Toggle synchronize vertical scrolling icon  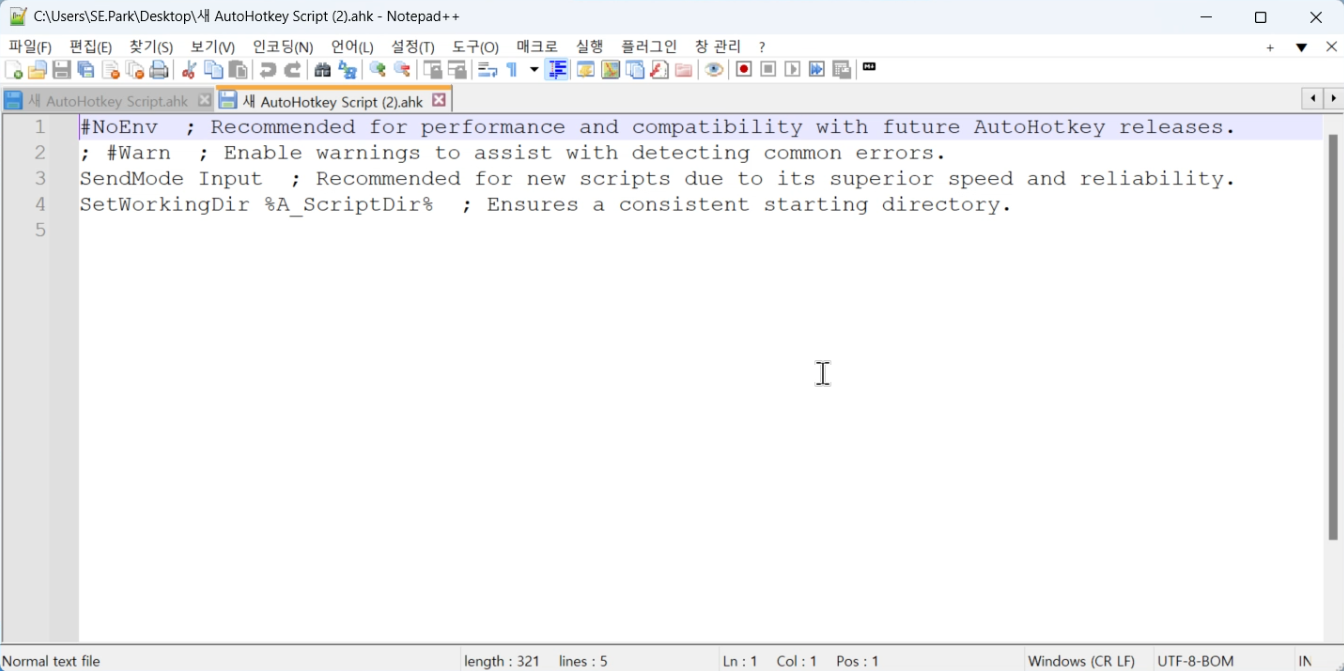point(432,70)
